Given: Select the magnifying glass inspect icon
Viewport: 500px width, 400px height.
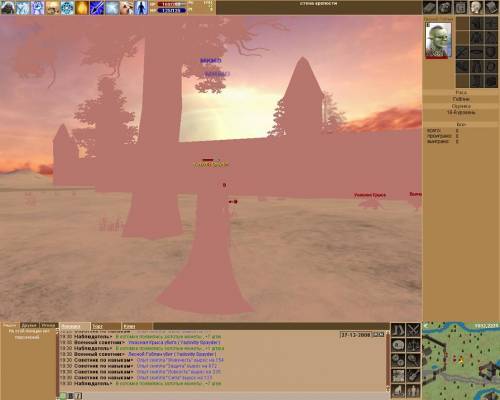Looking at the screenshot, I should click(x=413, y=361).
